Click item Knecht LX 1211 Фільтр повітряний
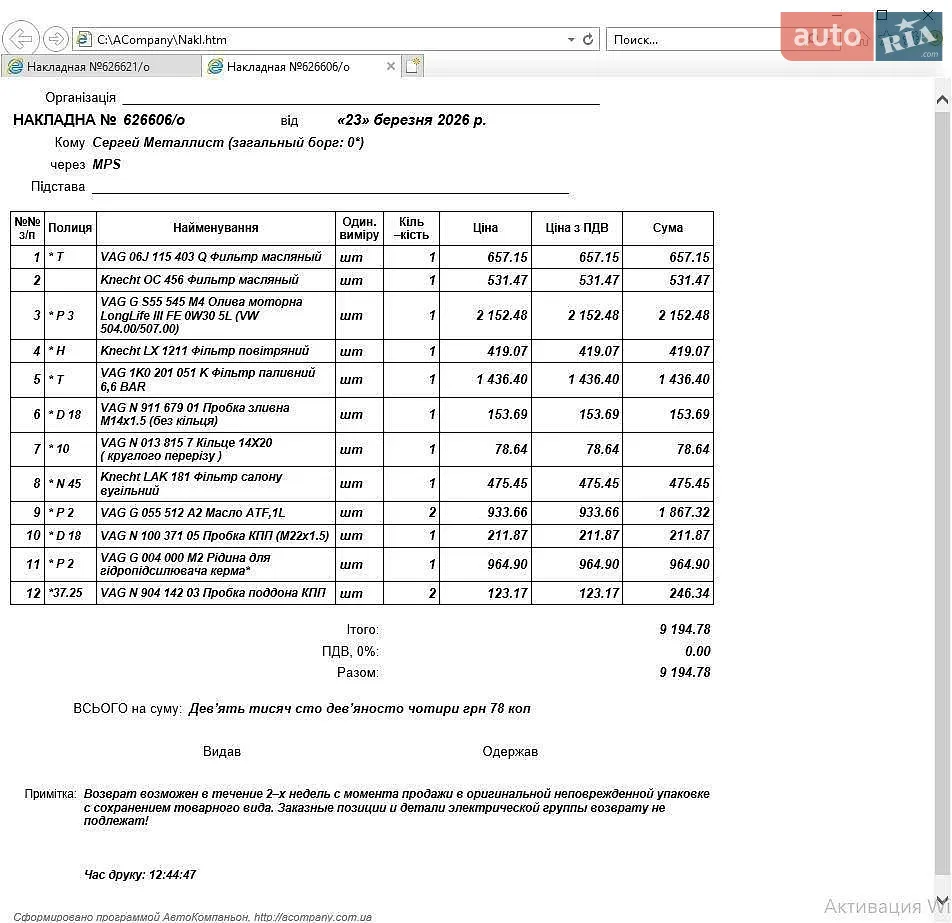The width and height of the screenshot is (952, 923). pyautogui.click(x=205, y=351)
